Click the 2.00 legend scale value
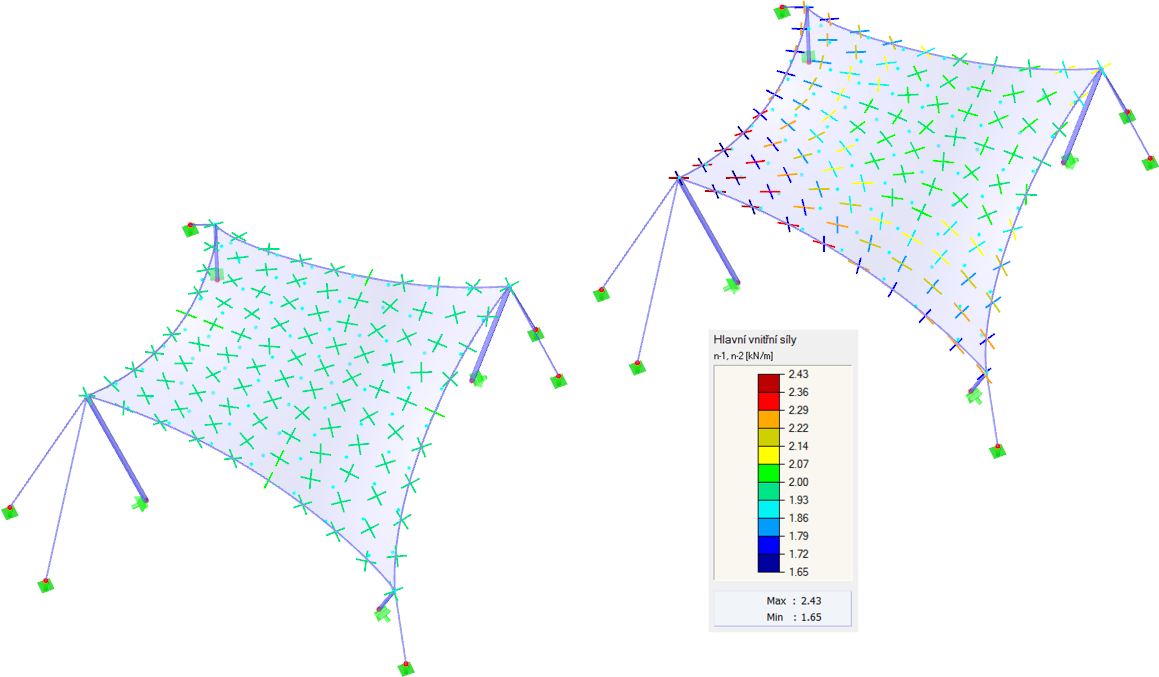The image size is (1159, 677). pyautogui.click(x=798, y=482)
